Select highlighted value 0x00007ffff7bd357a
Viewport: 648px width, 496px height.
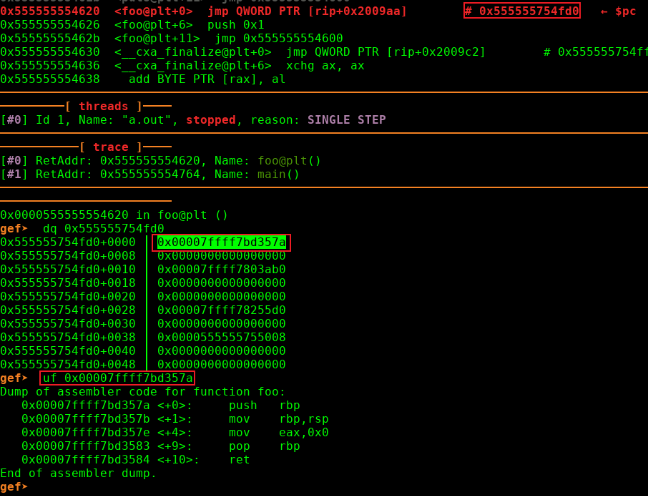point(222,242)
